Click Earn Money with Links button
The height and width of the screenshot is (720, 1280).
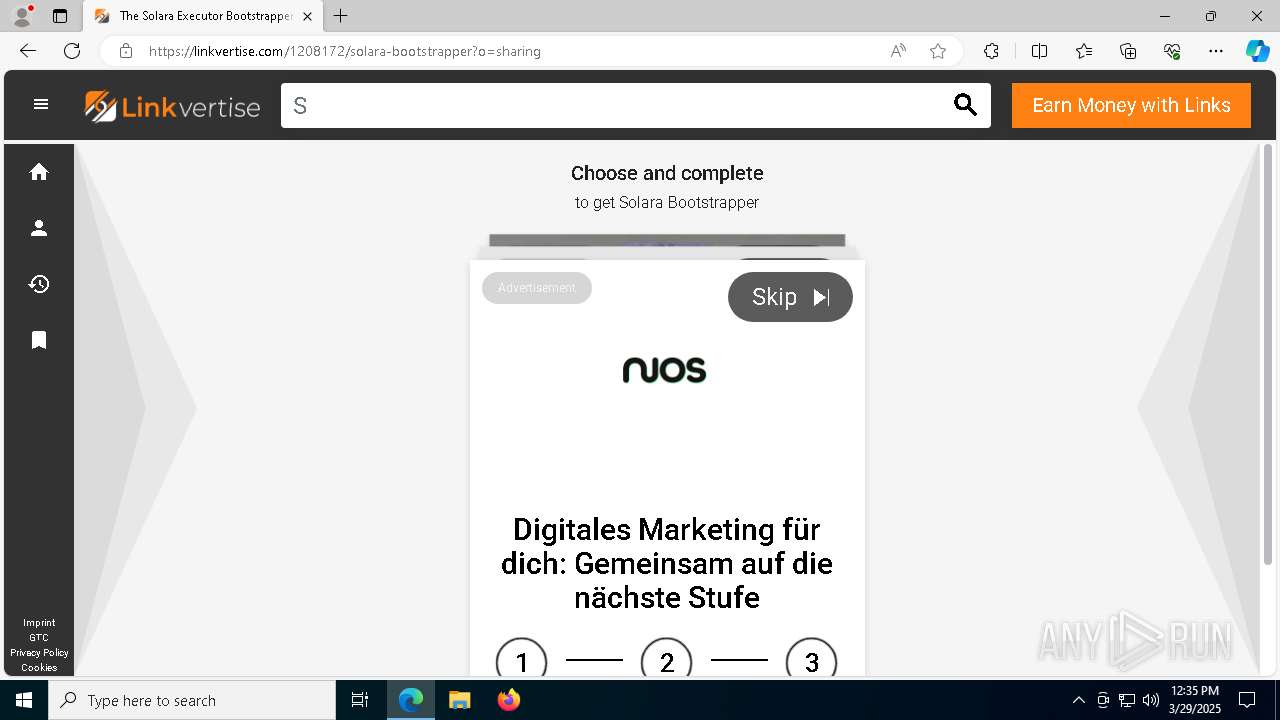point(1131,105)
